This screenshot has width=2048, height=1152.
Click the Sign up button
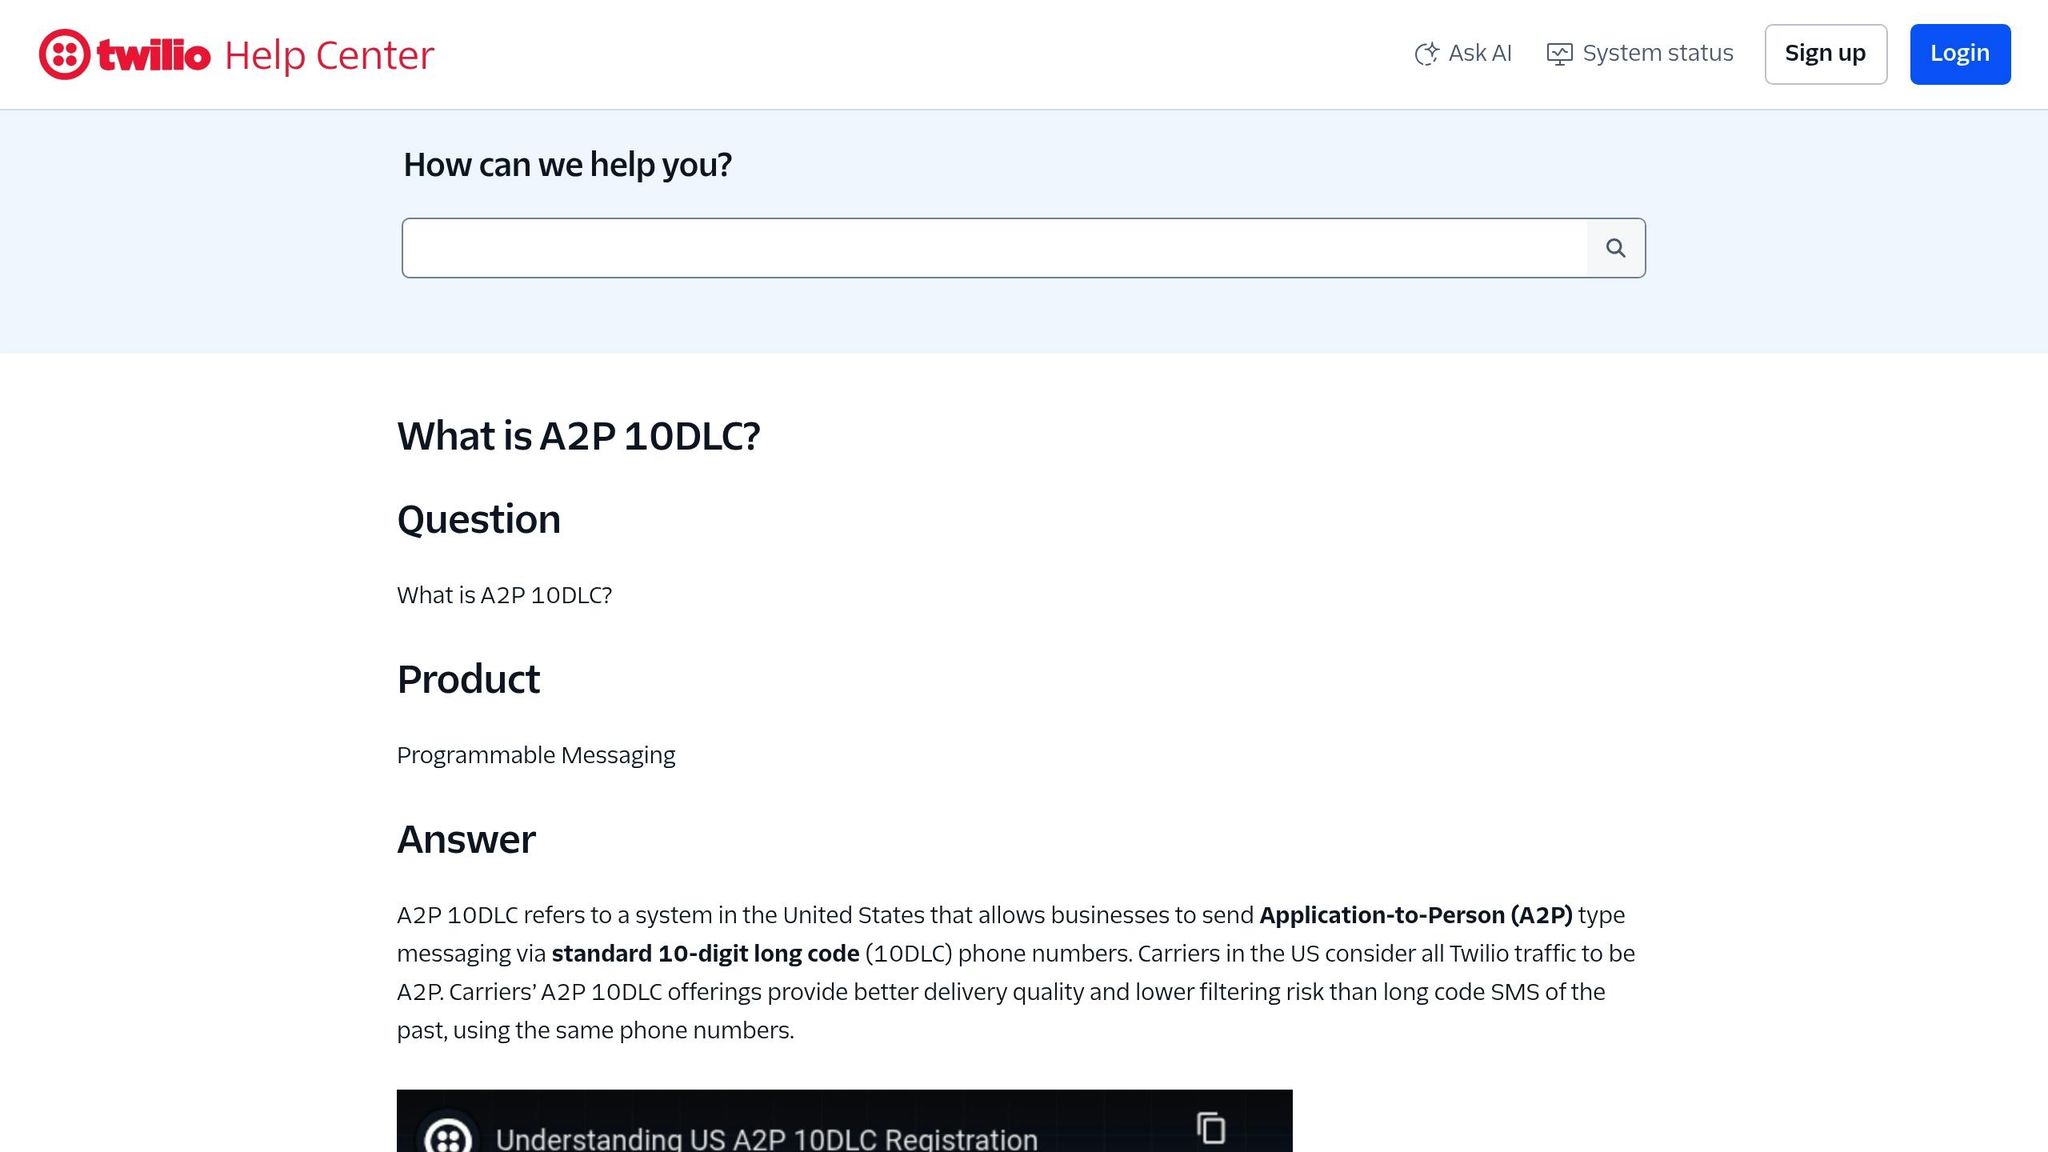point(1825,54)
